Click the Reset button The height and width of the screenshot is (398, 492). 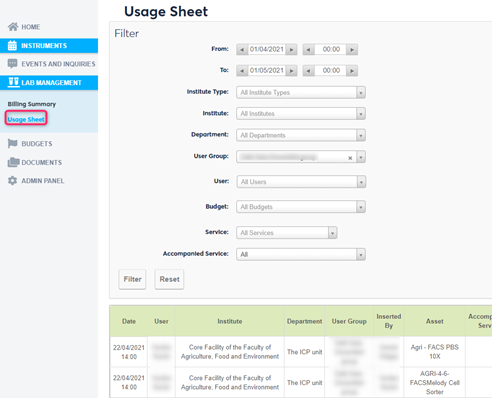click(x=169, y=279)
